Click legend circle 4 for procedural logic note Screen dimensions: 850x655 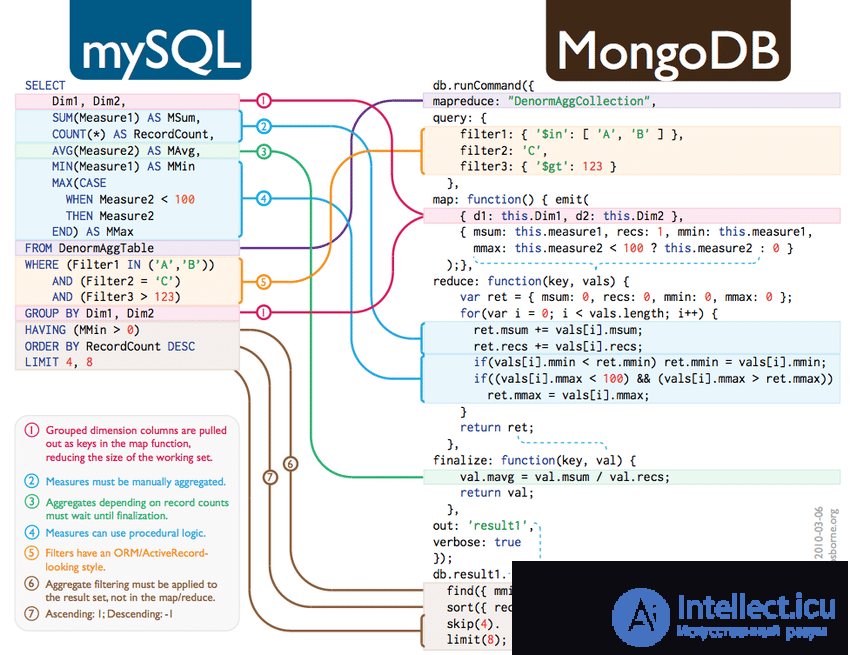point(32,532)
